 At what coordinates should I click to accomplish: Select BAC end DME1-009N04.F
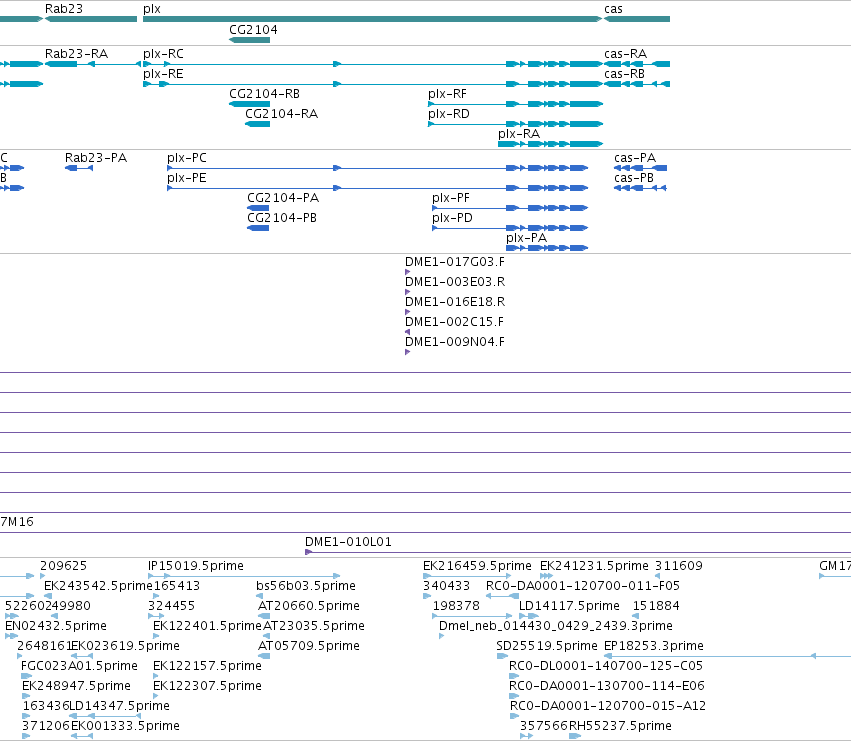coord(408,352)
